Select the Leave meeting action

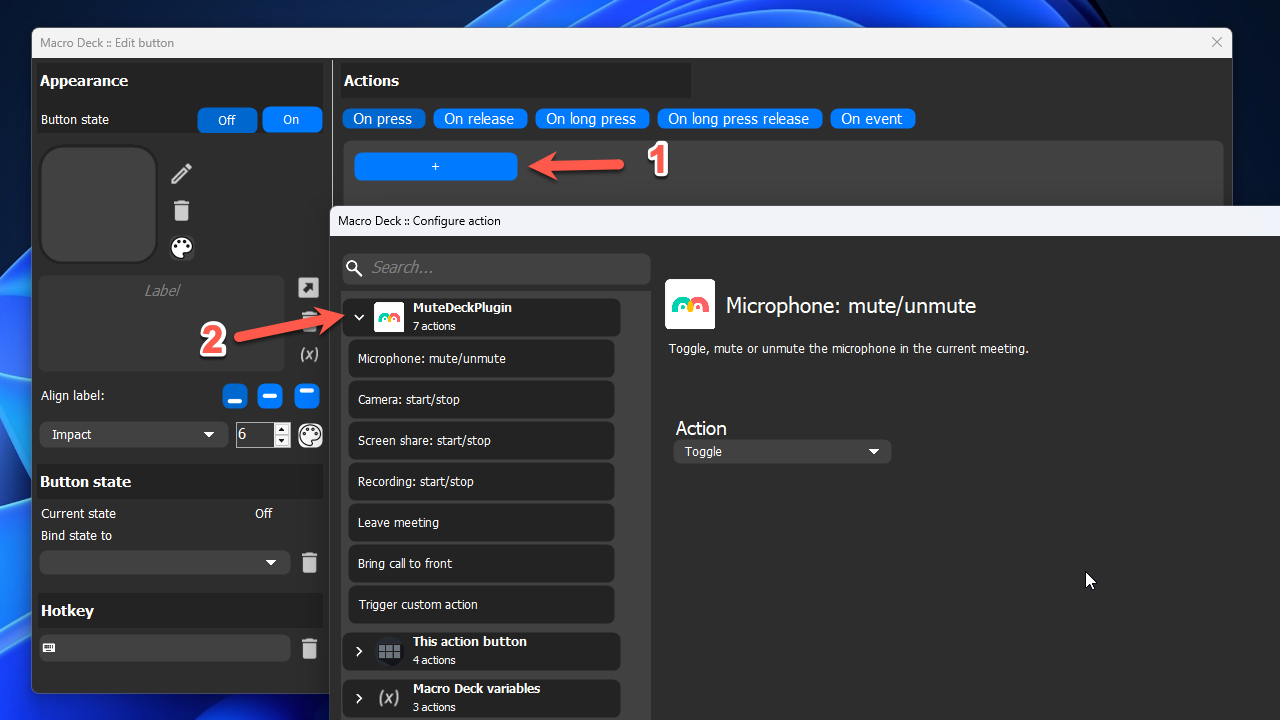pyautogui.click(x=481, y=523)
